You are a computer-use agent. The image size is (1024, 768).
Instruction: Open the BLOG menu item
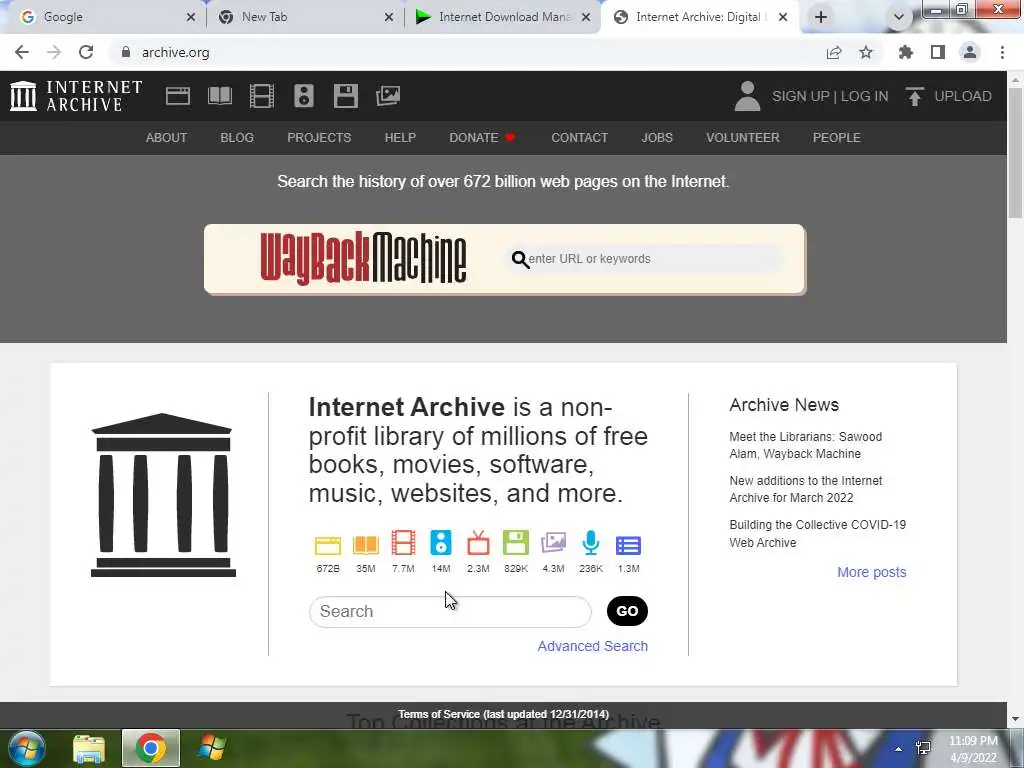[237, 138]
